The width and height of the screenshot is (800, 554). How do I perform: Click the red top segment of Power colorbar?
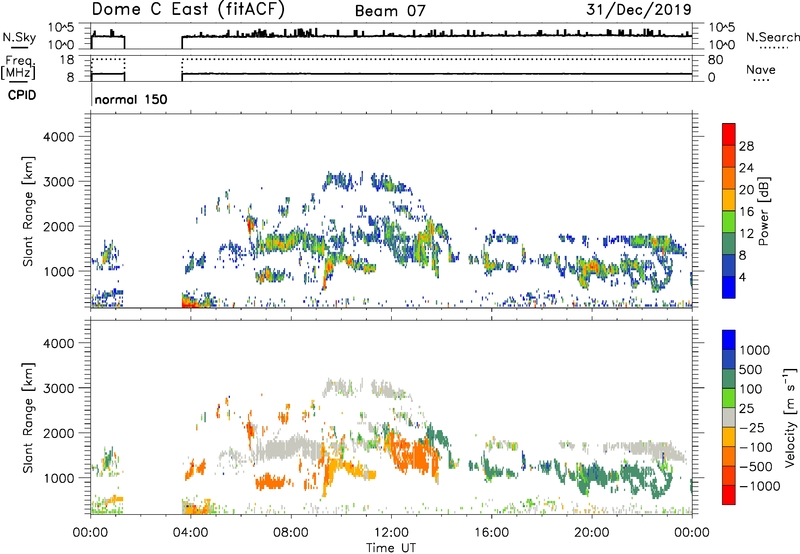pos(729,134)
